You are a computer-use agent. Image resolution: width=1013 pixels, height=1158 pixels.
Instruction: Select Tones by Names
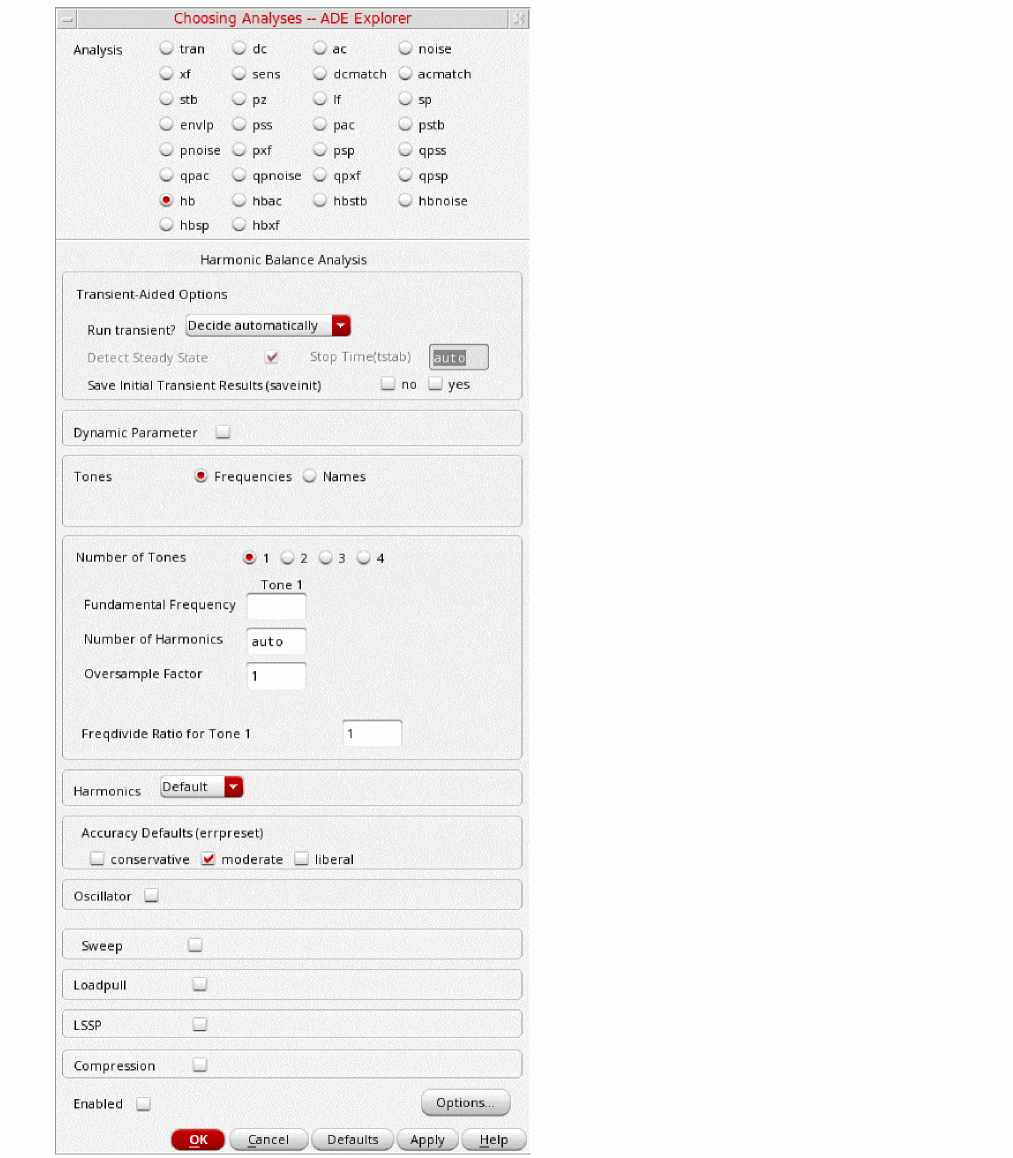(310, 476)
